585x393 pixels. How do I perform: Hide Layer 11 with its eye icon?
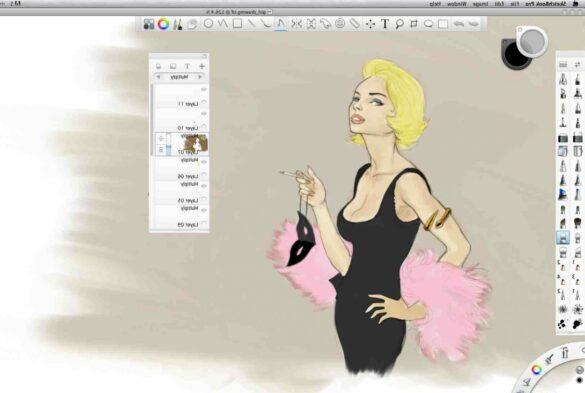[204, 90]
